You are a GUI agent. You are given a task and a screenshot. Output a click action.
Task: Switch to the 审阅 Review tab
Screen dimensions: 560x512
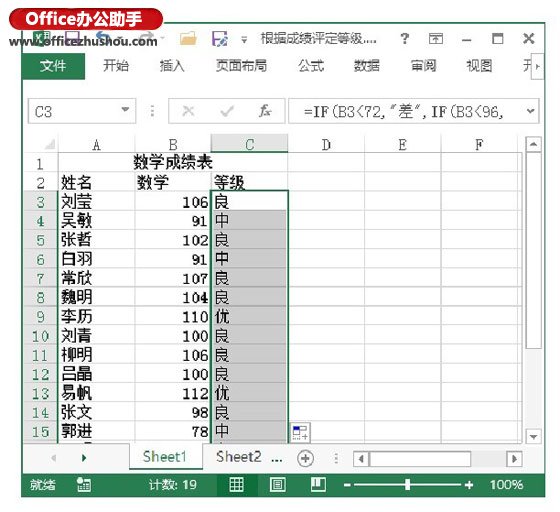423,66
